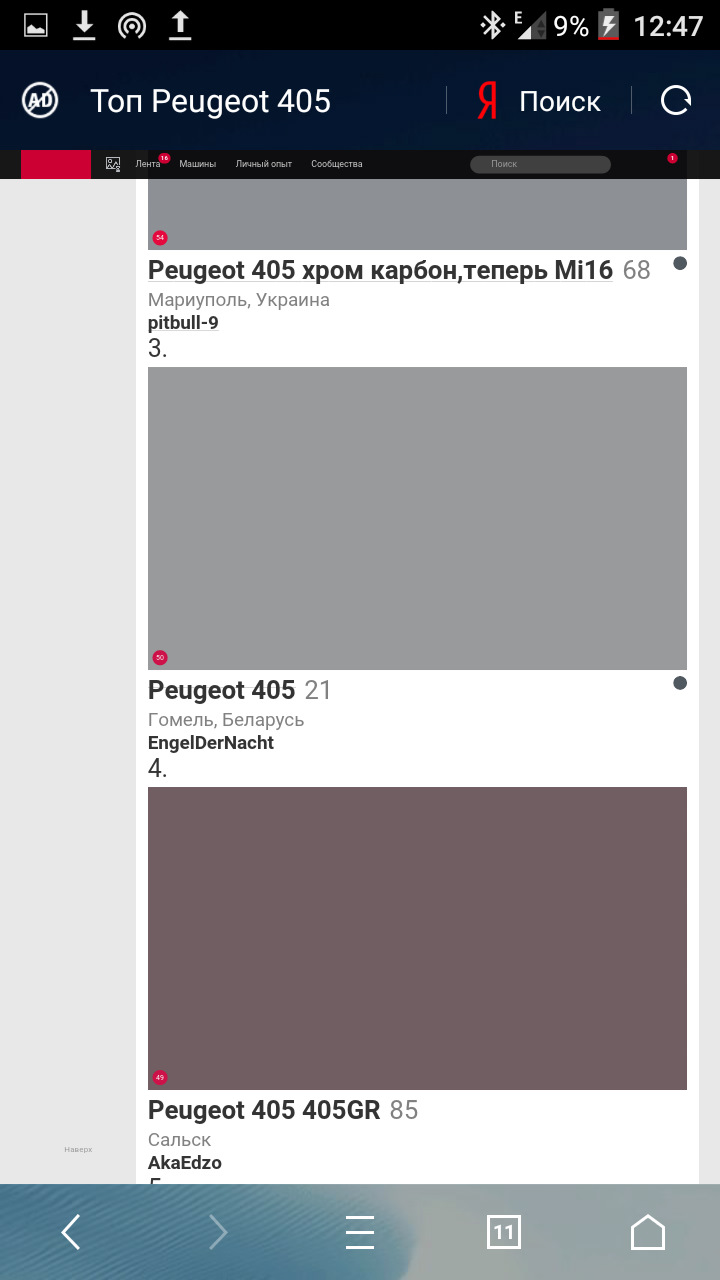The width and height of the screenshot is (720, 1280).
Task: Open the browser hamburger menu
Action: [360, 1232]
